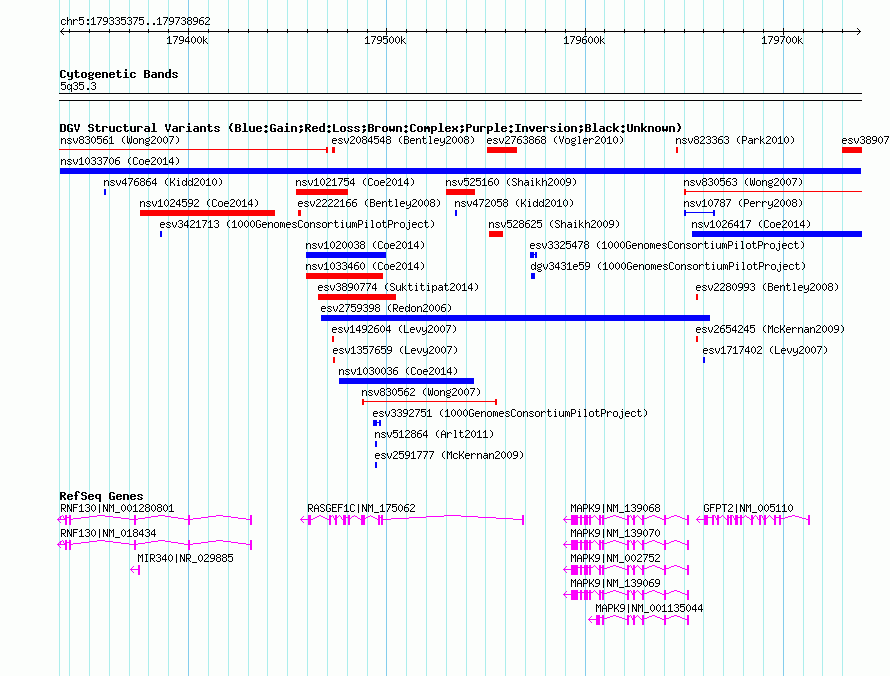The image size is (890, 676).
Task: Click the MAPK9|NM_139069 gene label
Action: tap(615, 583)
